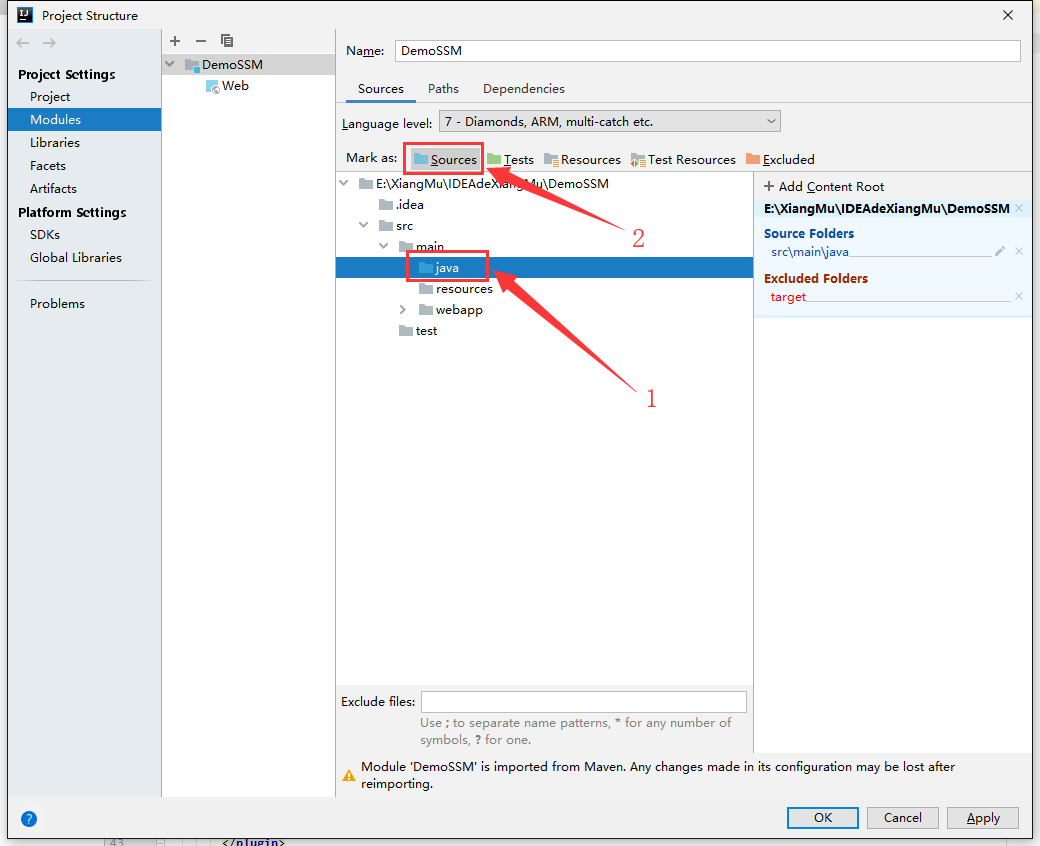Remove src\main\java source folder with X
The height and width of the screenshot is (846, 1040).
(1019, 251)
